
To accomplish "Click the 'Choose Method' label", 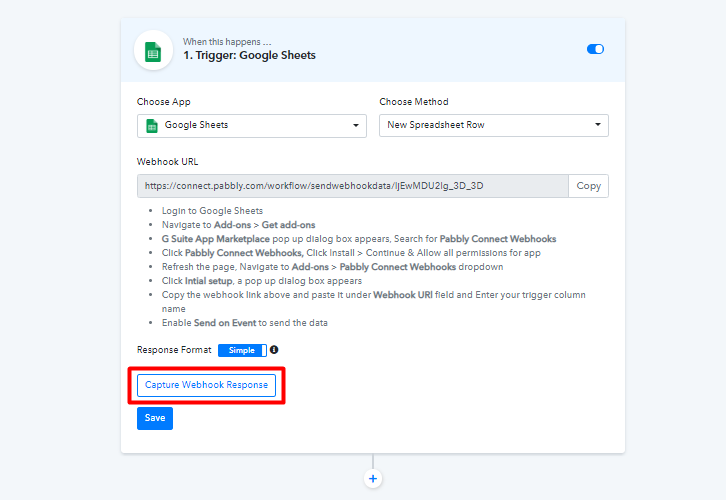I will (414, 102).
